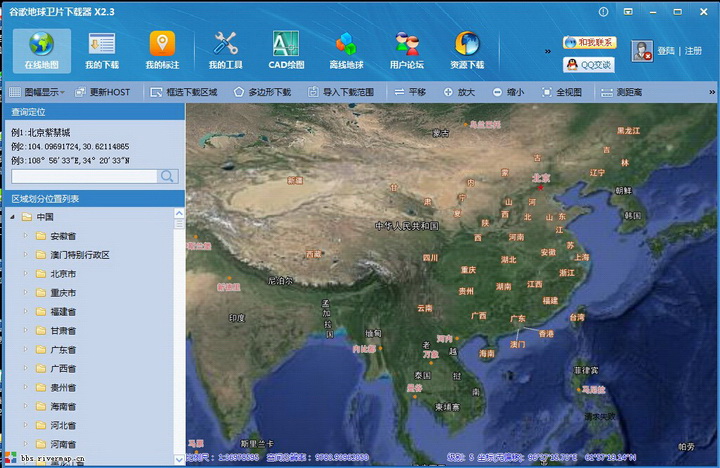
Task: Click the search magnifier icon
Action: 168,176
